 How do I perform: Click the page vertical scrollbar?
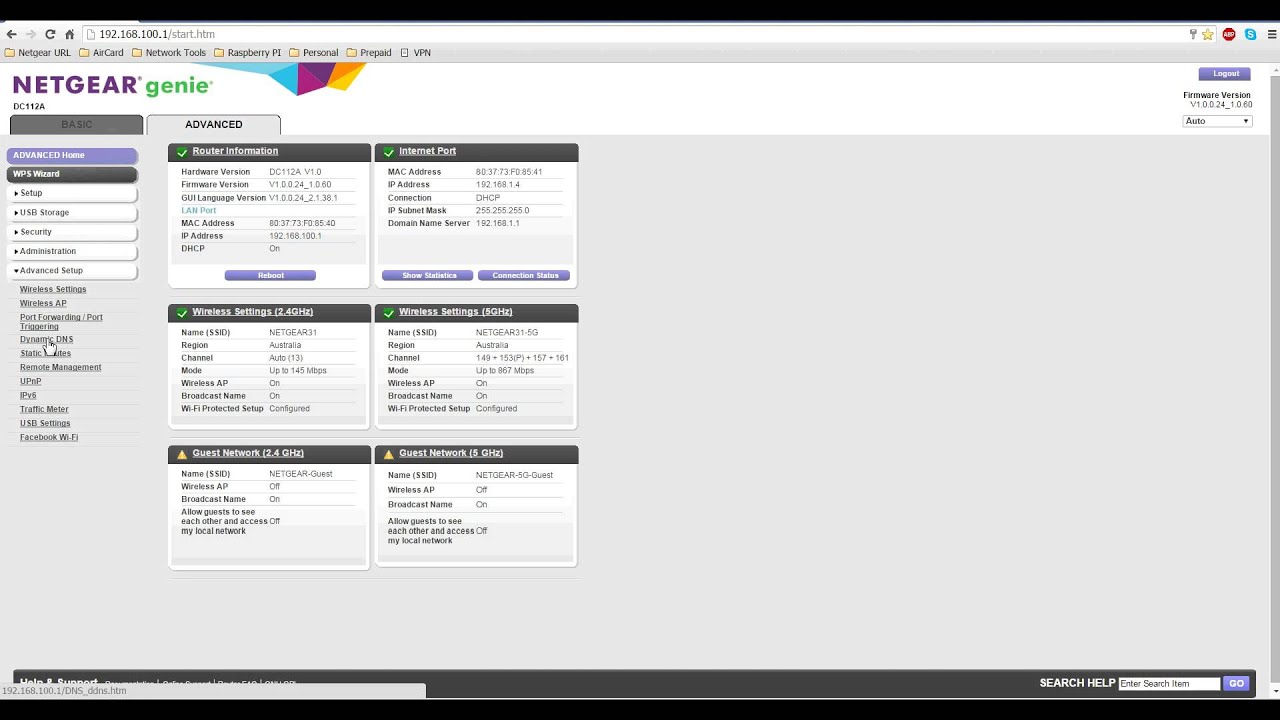click(x=1274, y=380)
